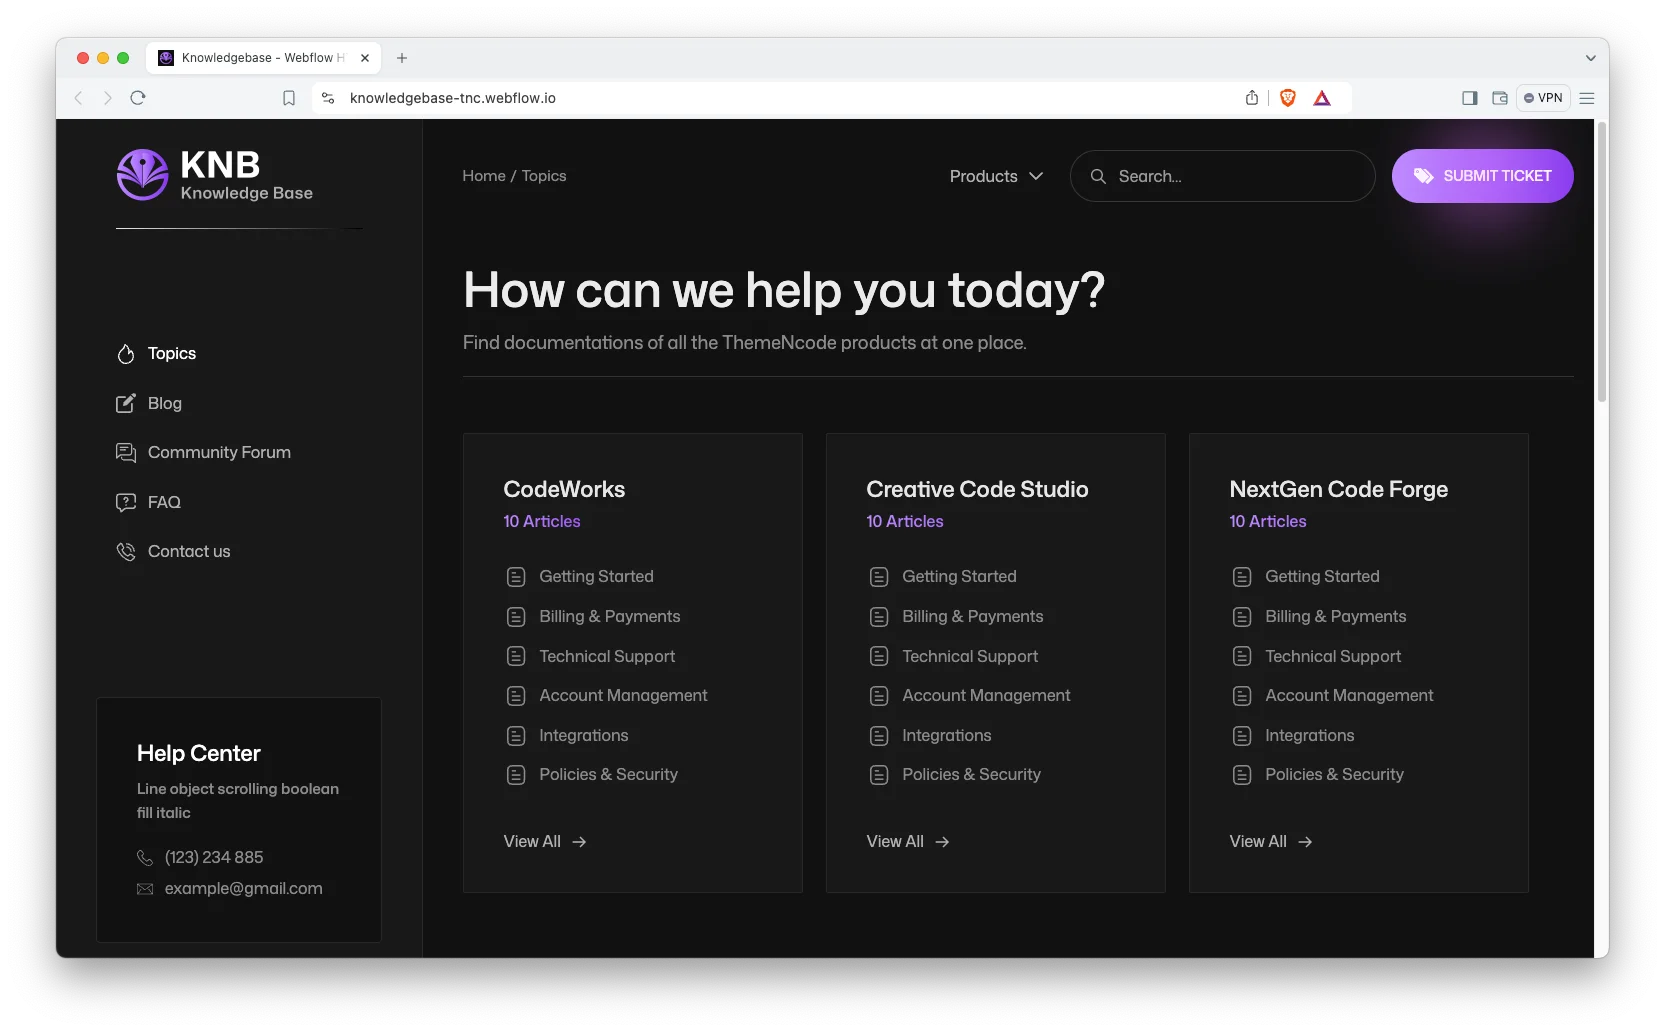
Task: Open the browser hamburger menu
Action: click(1587, 98)
